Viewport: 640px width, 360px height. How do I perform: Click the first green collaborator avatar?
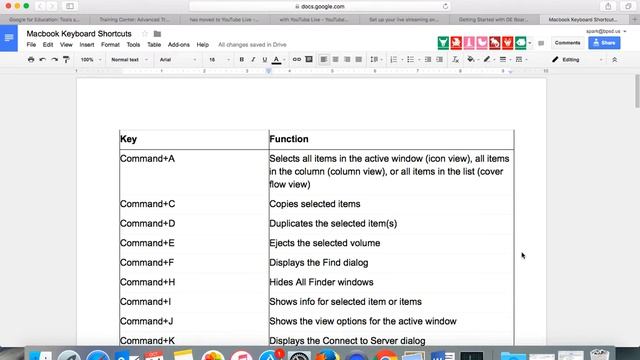coord(443,42)
